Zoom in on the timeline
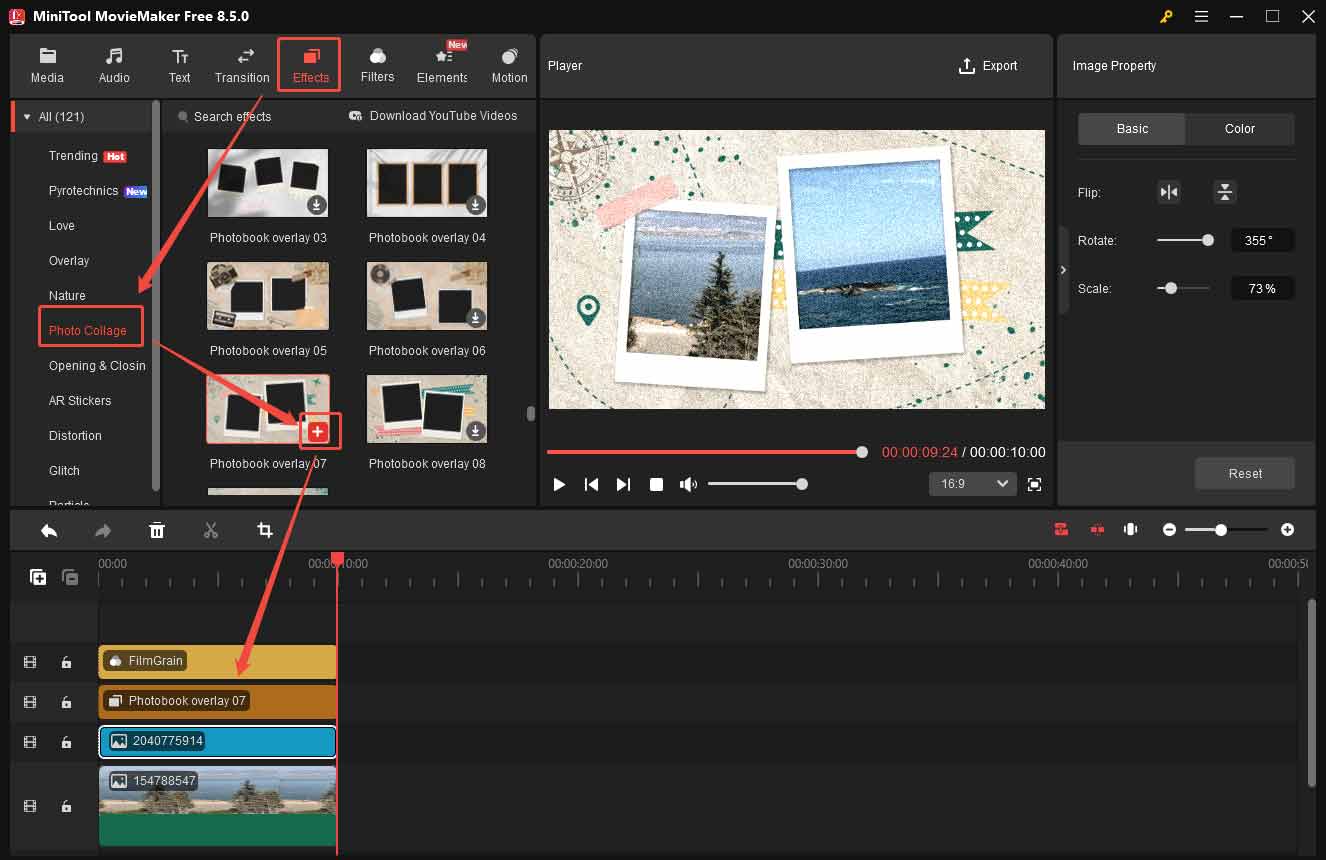Screen dimensions: 1326x860 (1287, 529)
